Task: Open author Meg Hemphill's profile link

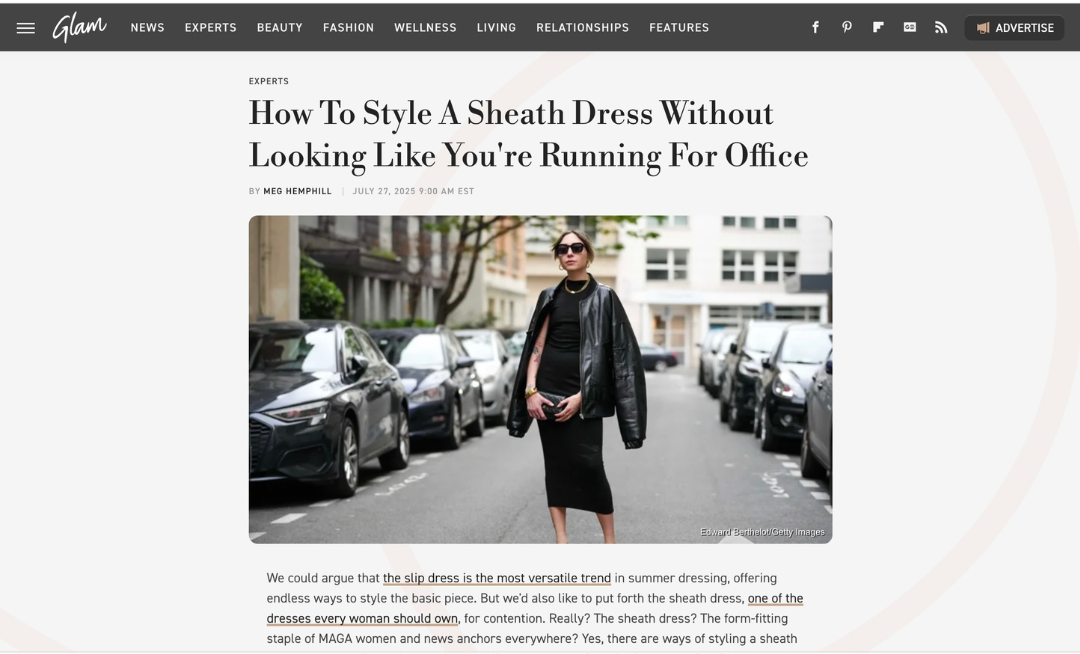Action: click(x=298, y=191)
